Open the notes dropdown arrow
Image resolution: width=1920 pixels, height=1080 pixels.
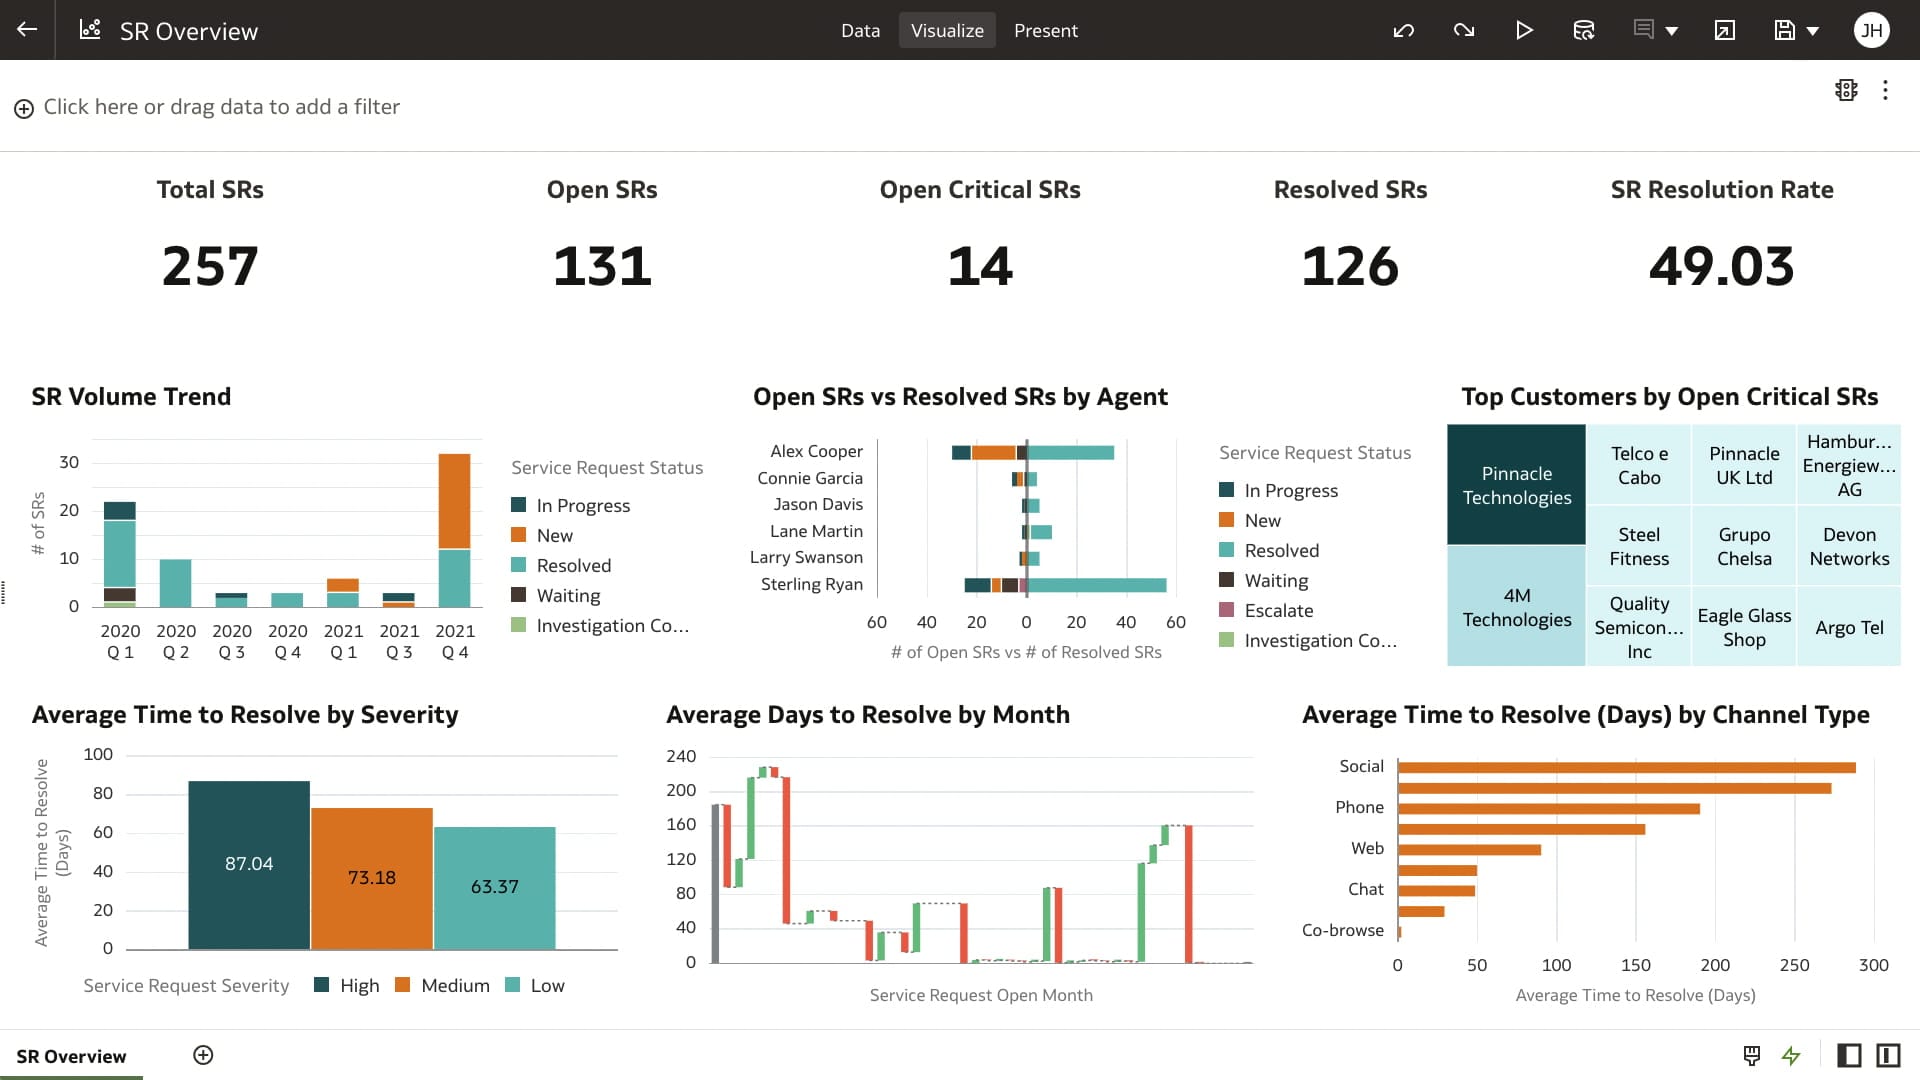pos(1671,30)
